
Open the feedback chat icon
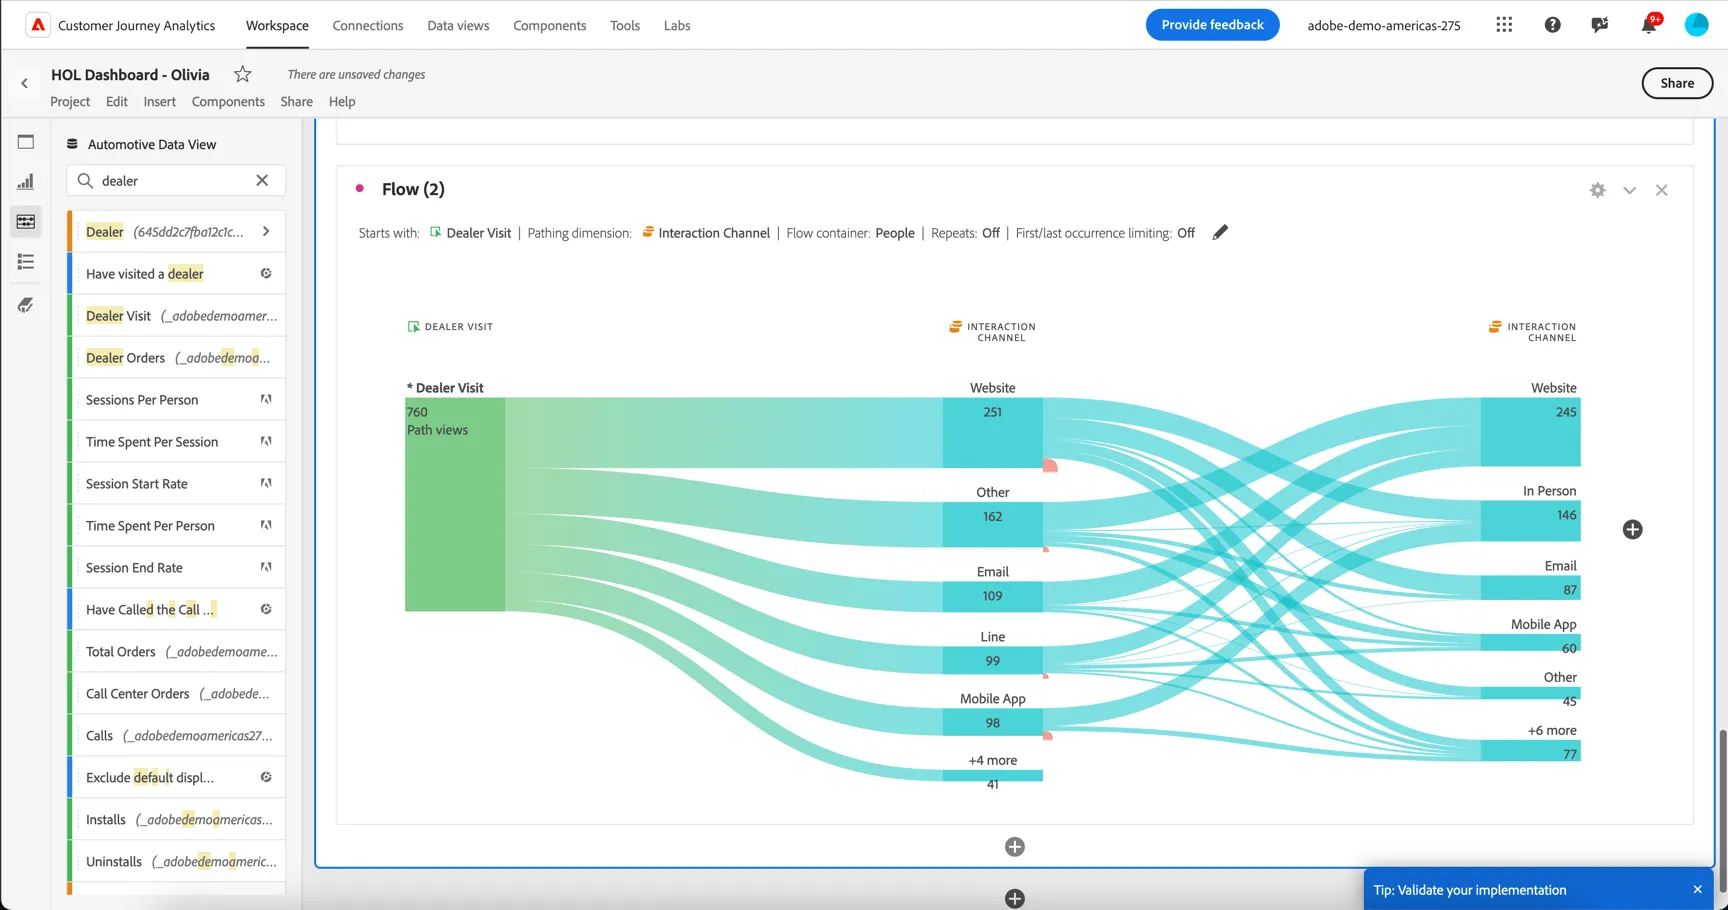pyautogui.click(x=1600, y=25)
